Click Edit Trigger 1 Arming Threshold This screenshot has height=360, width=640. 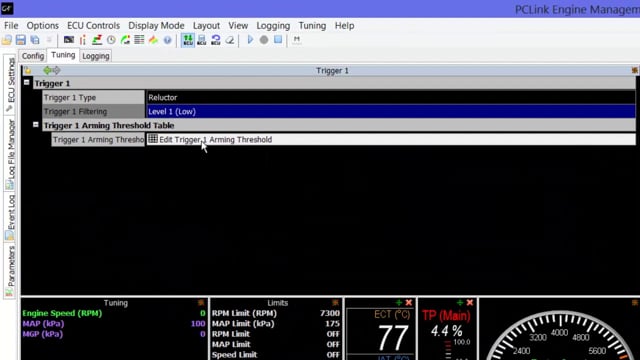click(x=391, y=140)
